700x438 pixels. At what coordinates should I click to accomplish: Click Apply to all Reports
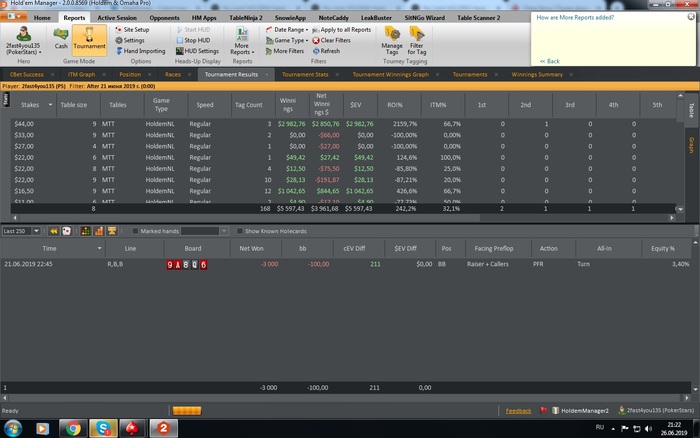click(342, 29)
